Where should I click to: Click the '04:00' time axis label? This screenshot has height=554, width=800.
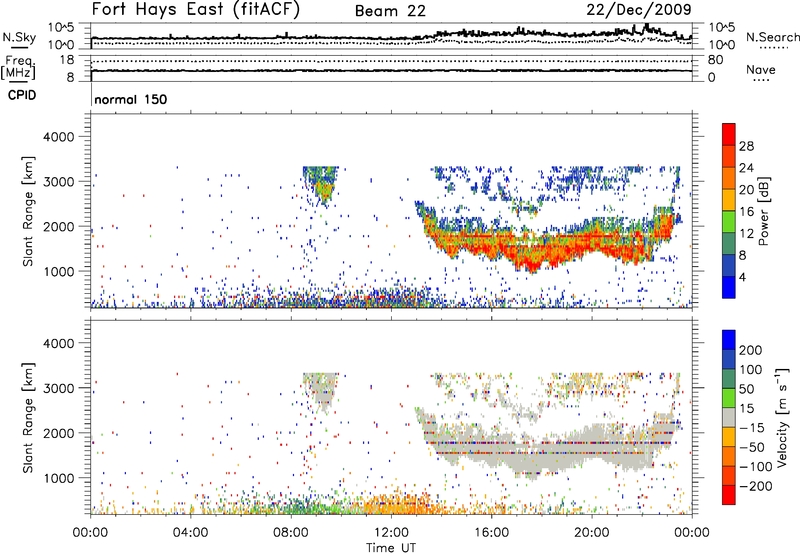click(190, 533)
